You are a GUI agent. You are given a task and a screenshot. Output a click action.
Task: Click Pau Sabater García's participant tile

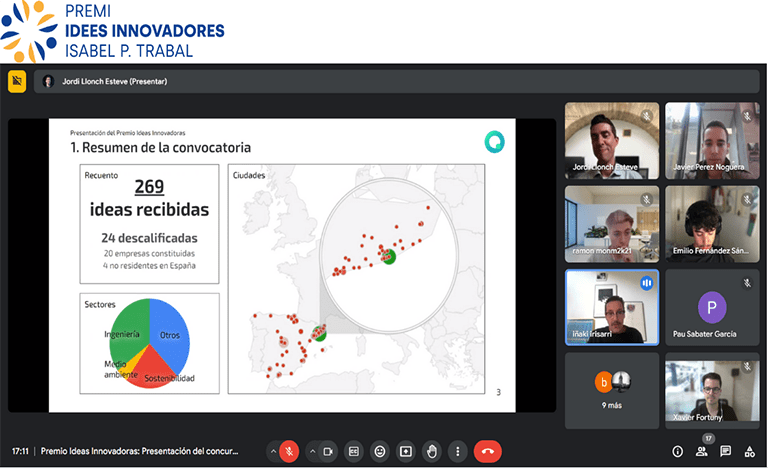point(712,309)
